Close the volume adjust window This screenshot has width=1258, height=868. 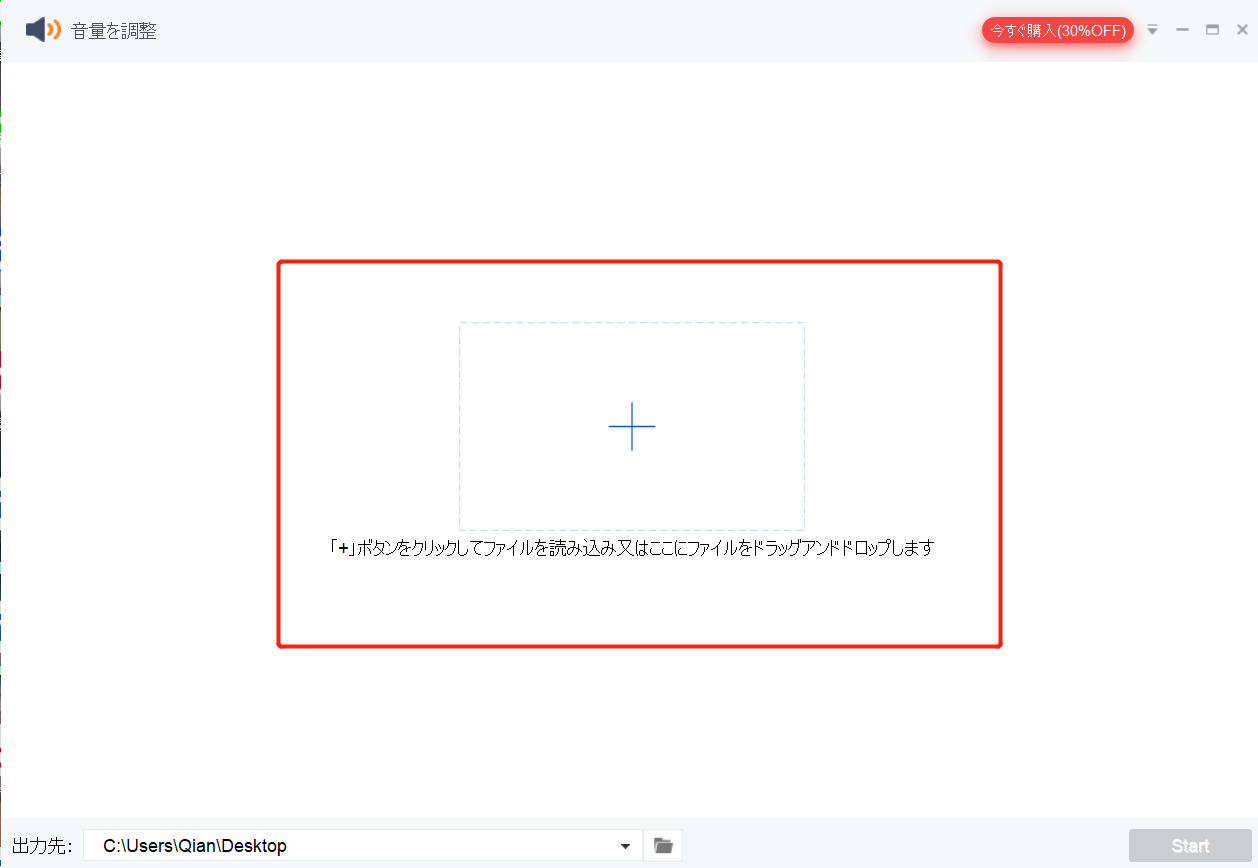click(x=1242, y=30)
